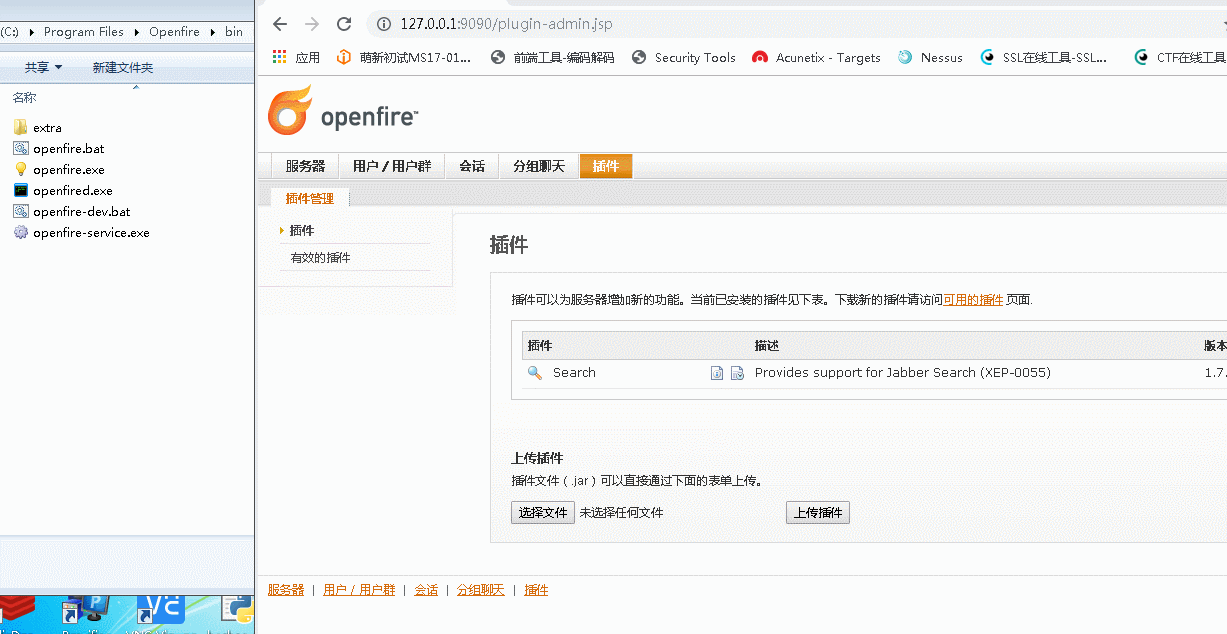Viewport: 1227px width, 634px height.
Task: Select the openfire.exe lightbulb icon
Action: (x=21, y=170)
